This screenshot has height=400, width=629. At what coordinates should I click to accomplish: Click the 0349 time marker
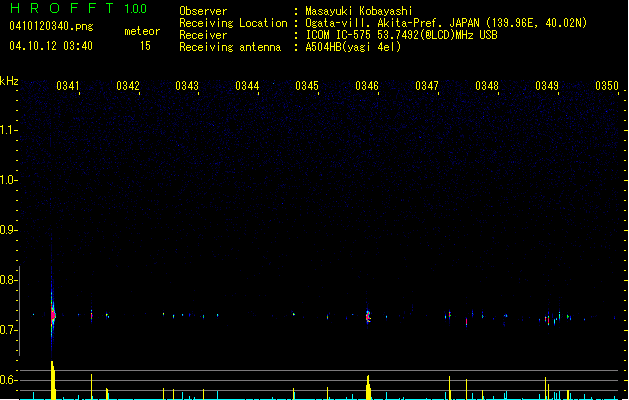(x=547, y=86)
